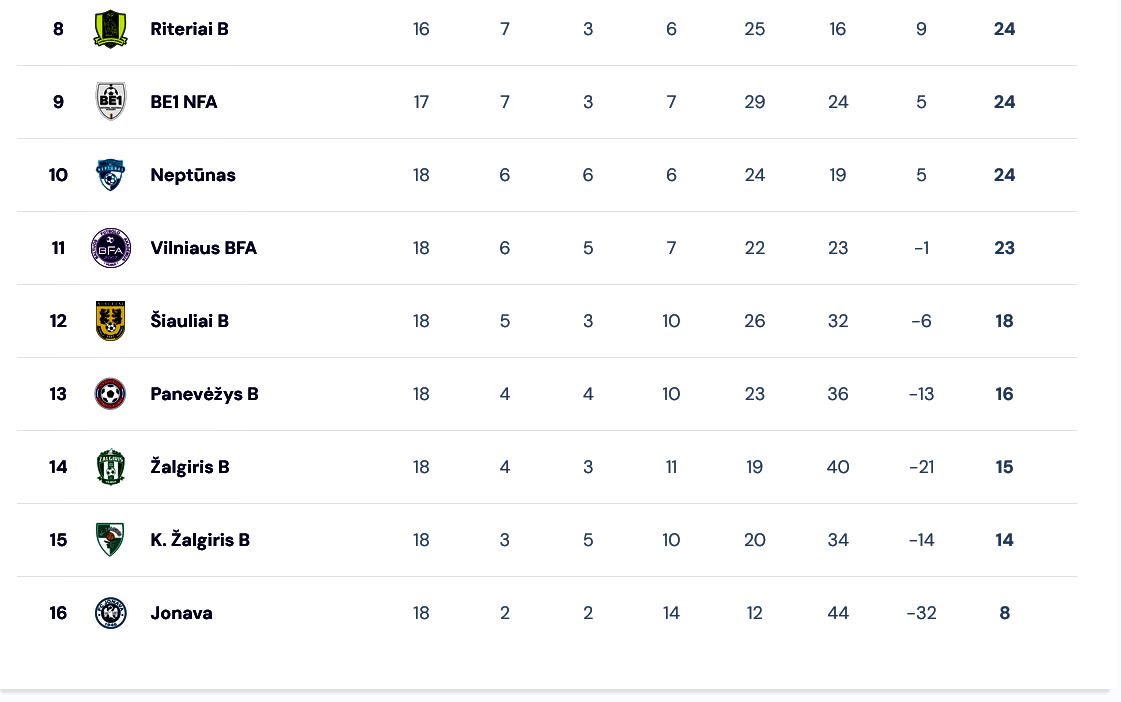Image resolution: width=1121 pixels, height=702 pixels.
Task: Open the BE1 NFA team page
Action: pos(184,102)
